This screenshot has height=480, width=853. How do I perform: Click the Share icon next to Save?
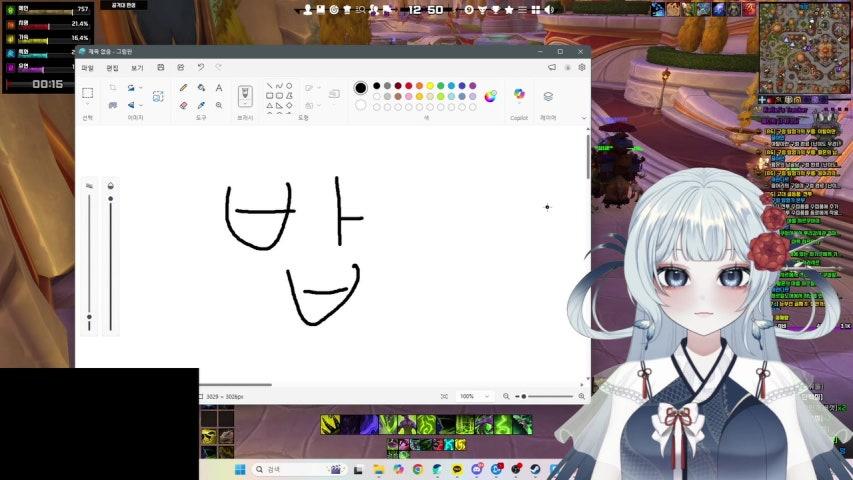click(181, 67)
